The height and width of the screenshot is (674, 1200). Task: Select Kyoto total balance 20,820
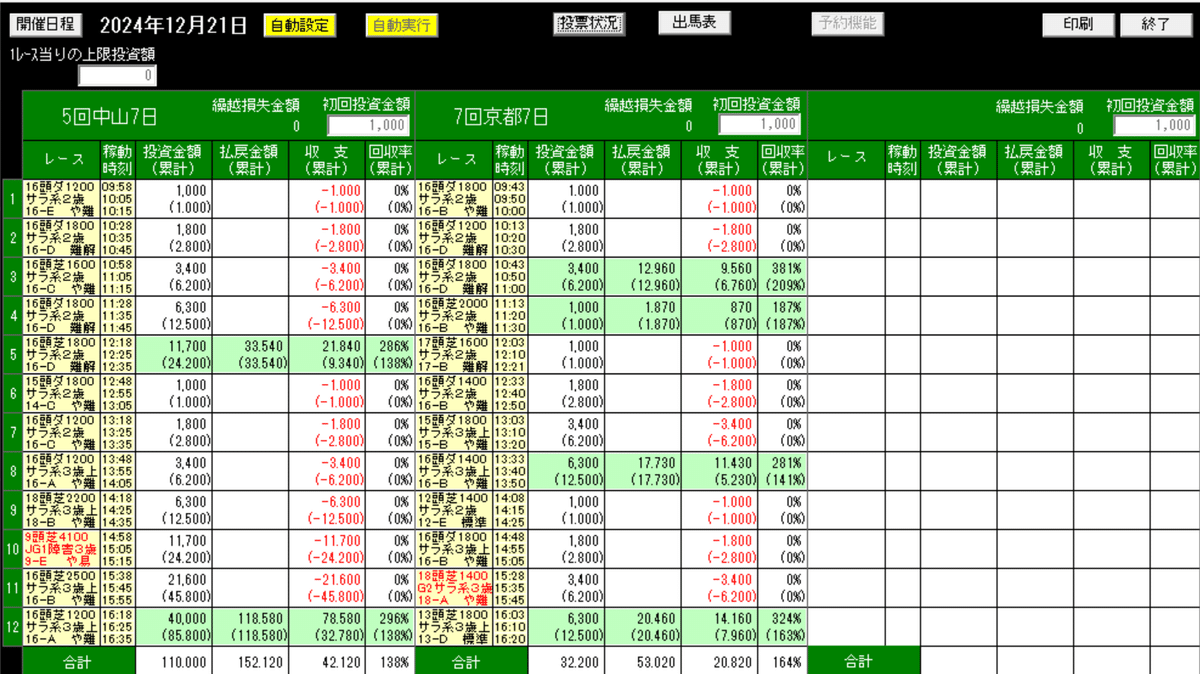(x=719, y=661)
